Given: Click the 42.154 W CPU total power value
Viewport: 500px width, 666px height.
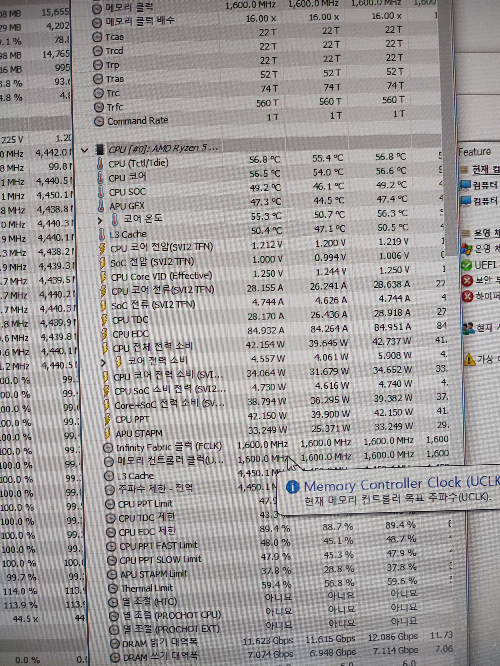Looking at the screenshot, I should (266, 344).
